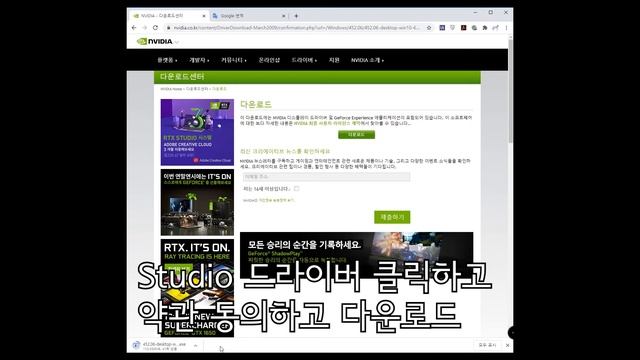This screenshot has width=640, height=360.
Task: Reload the NVIDIA page
Action: pos(155,28)
